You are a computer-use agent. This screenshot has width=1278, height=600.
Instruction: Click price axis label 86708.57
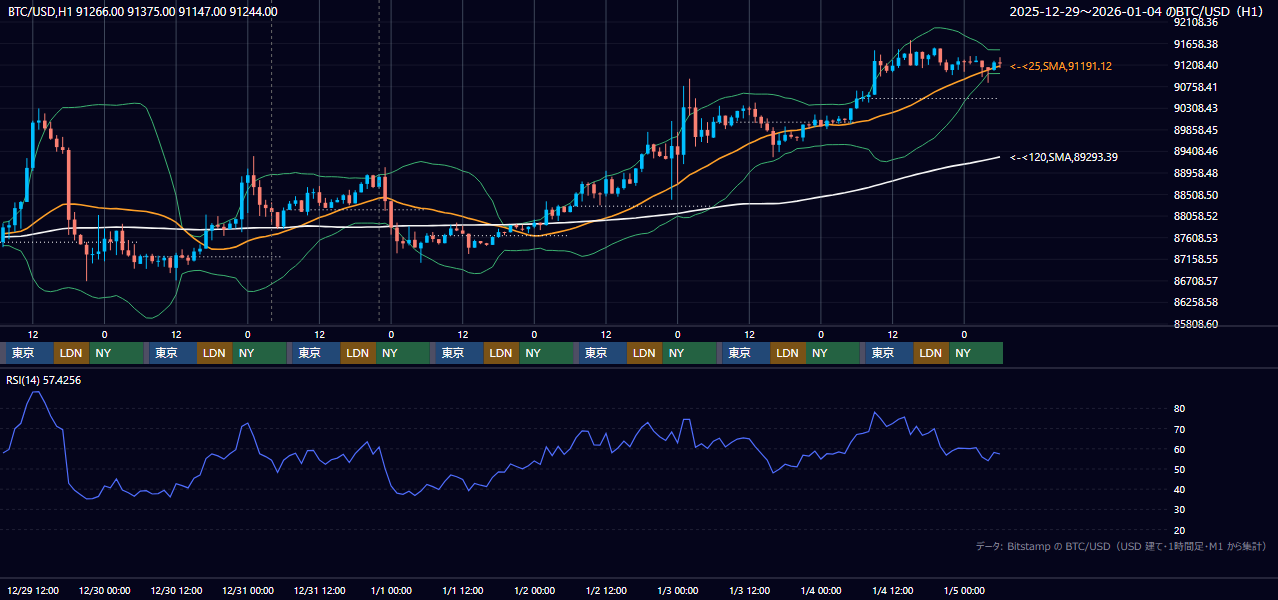point(1195,281)
